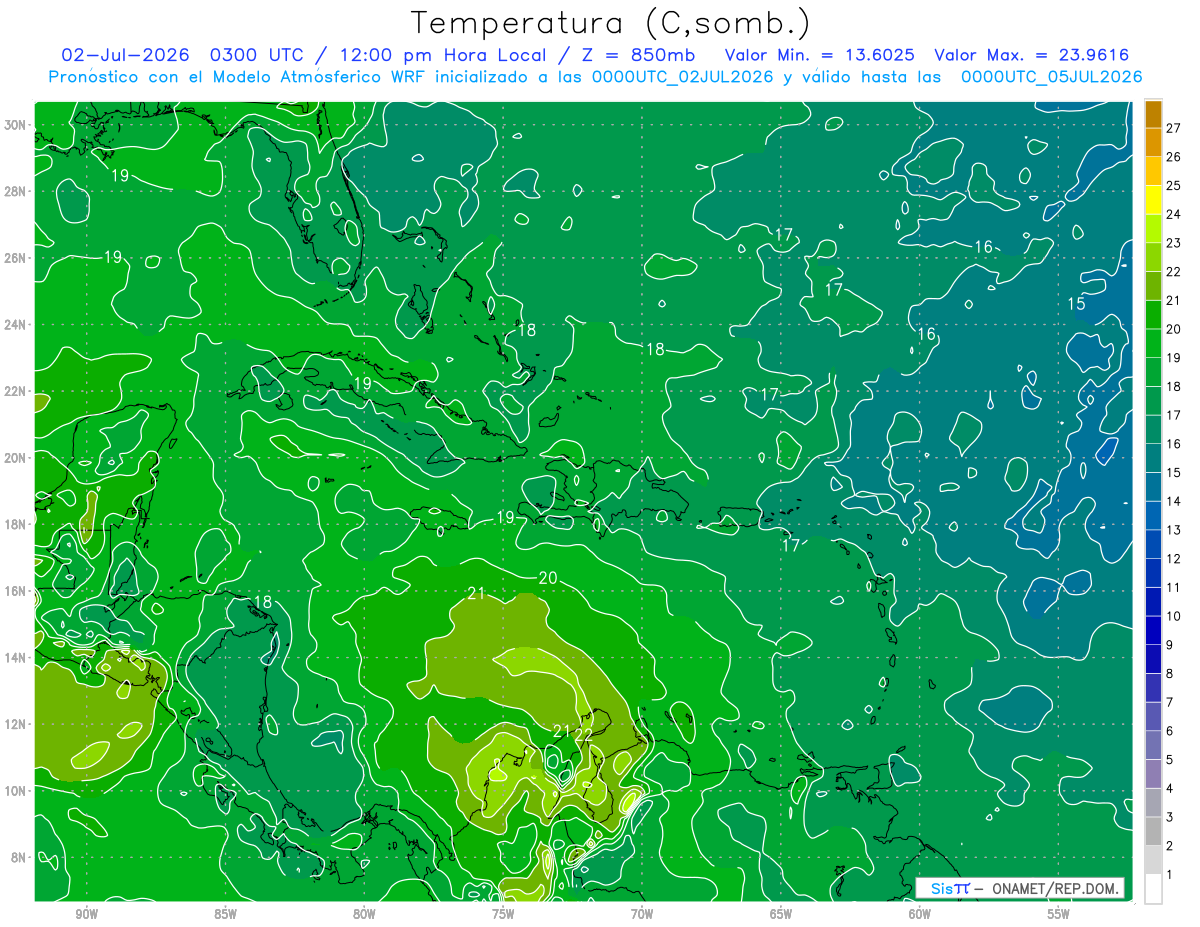Viewport: 1200px width, 927px height.
Task: Click the '85W' longitude axis label
Action: point(225,914)
